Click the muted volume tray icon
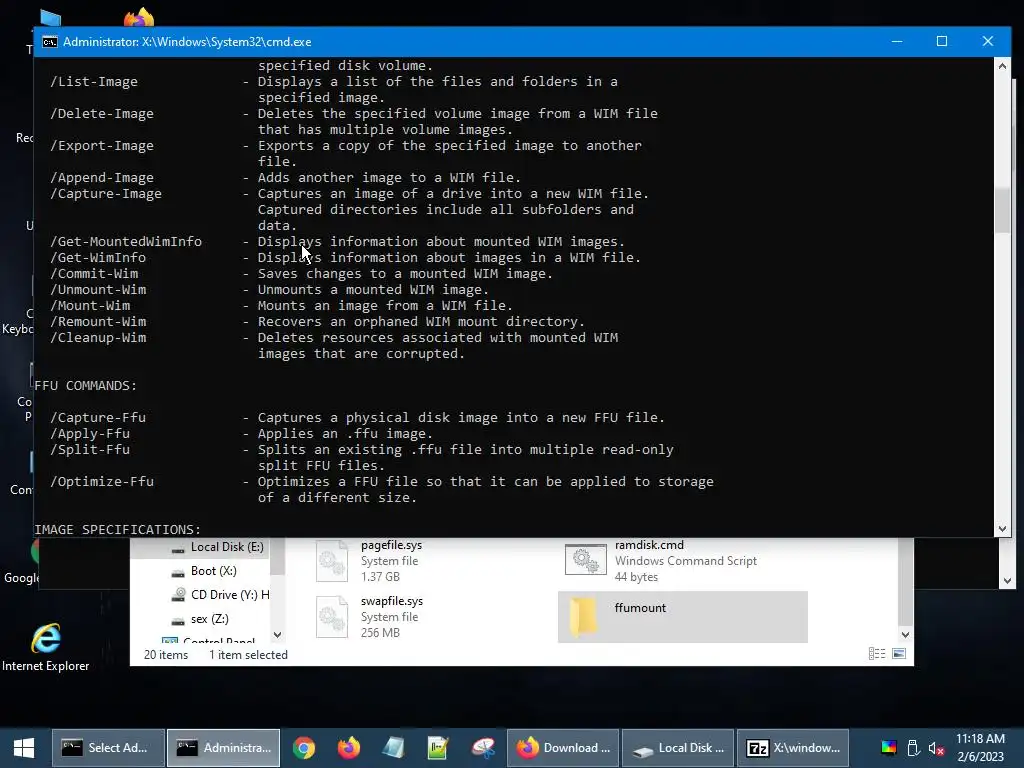Viewport: 1024px width, 768px height. coord(936,748)
